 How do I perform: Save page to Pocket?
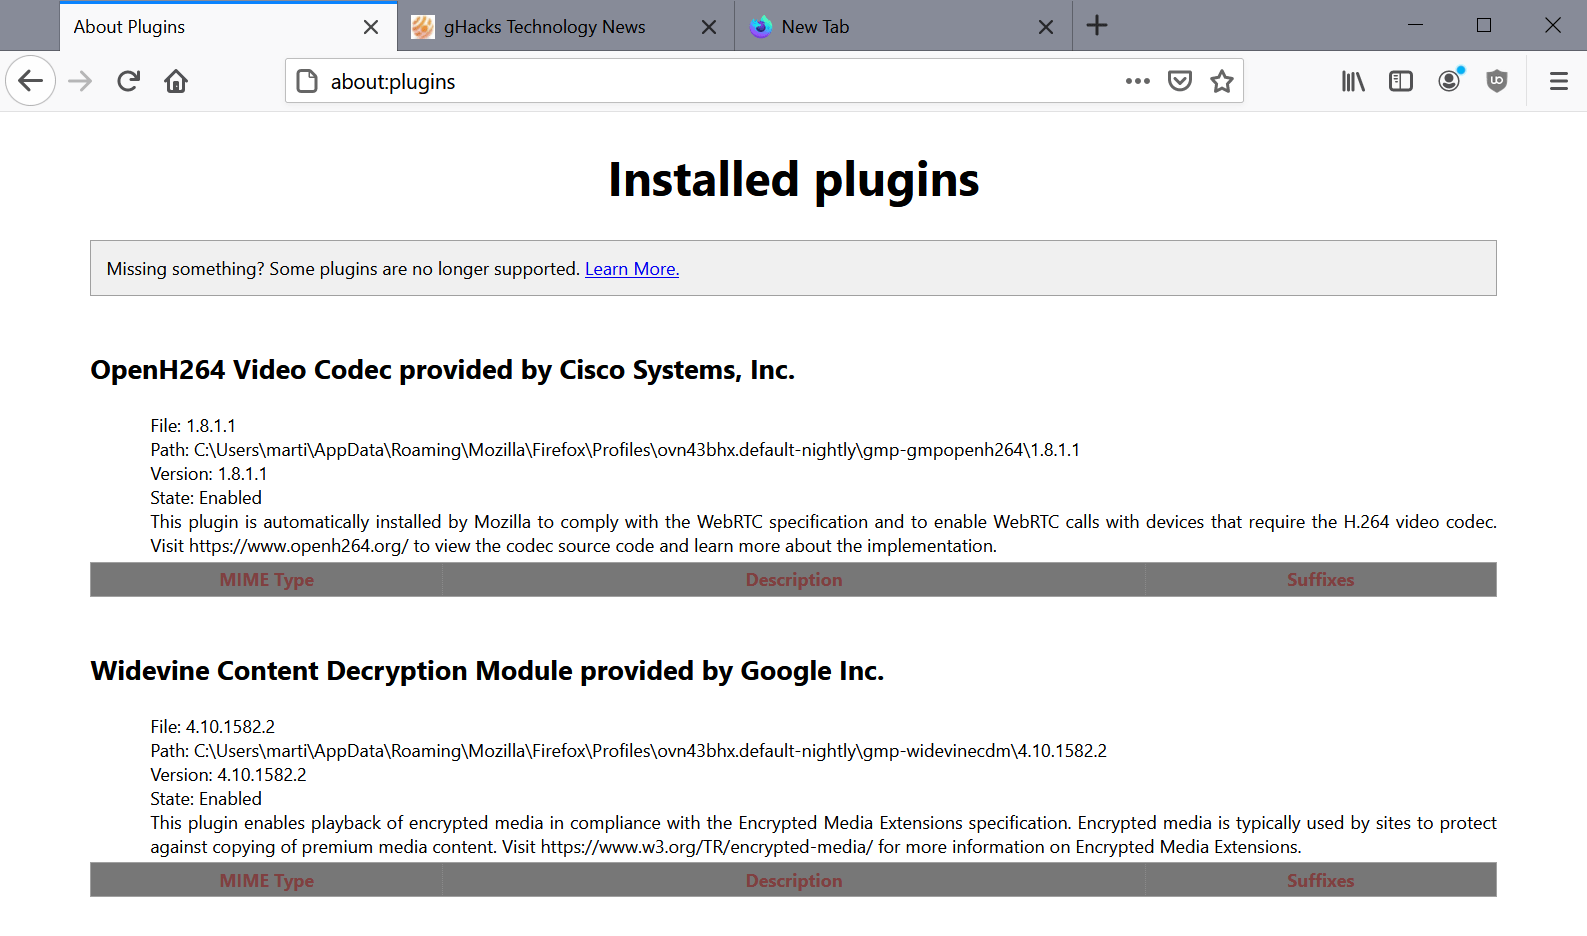(1180, 81)
